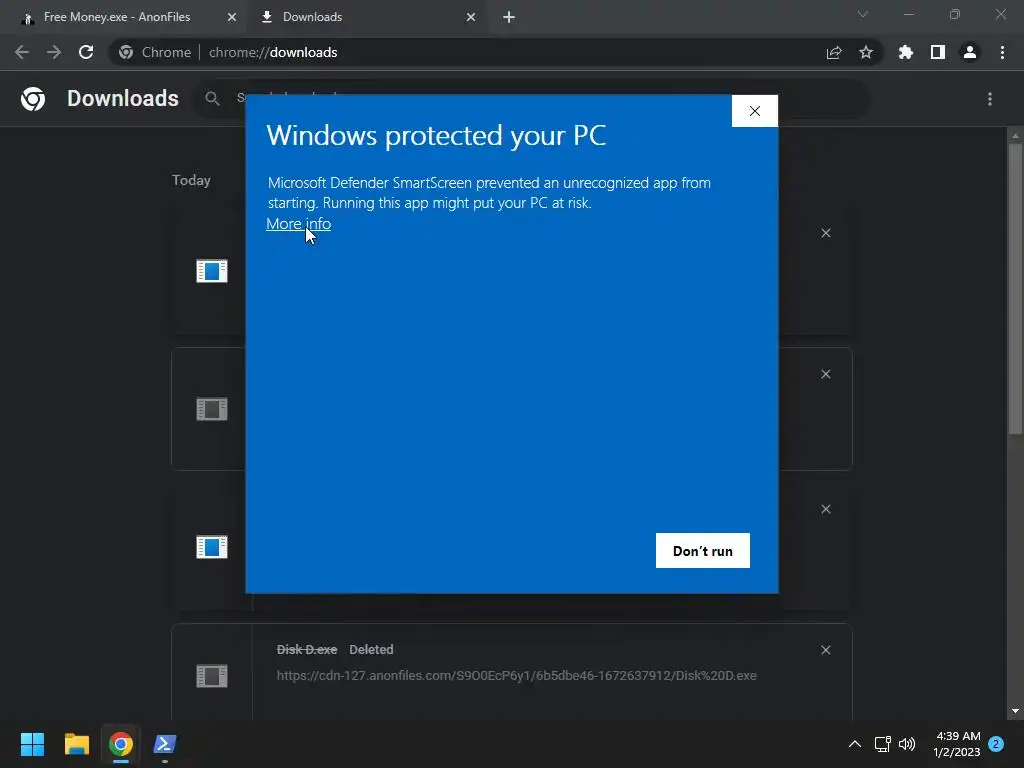Remove the first download from list
The width and height of the screenshot is (1024, 768).
[x=825, y=233]
